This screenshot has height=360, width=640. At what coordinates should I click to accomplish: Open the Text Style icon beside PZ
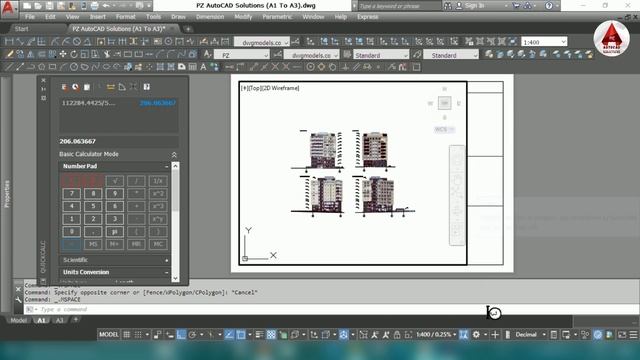pos(207,54)
